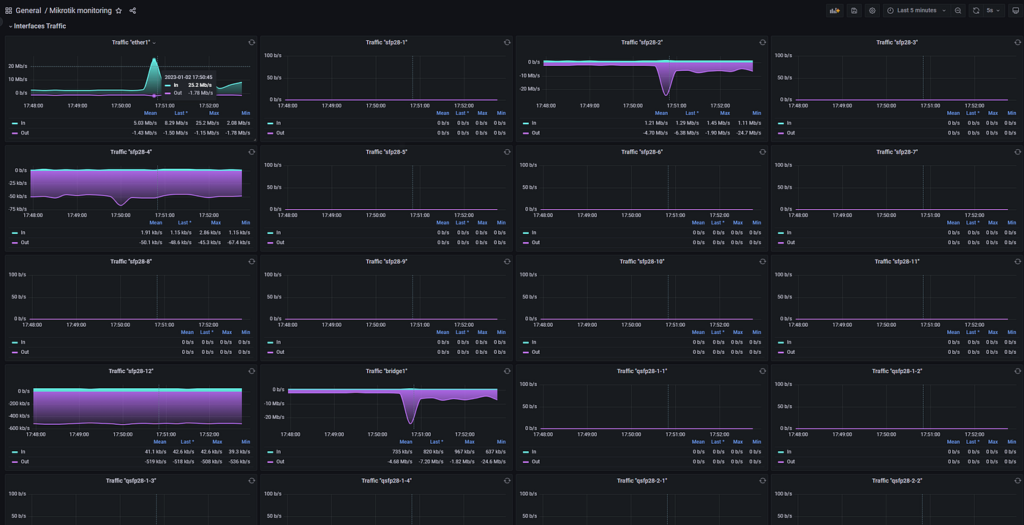Open Traffic "sfp28-2" panel menu
The image size is (1024, 525).
click(641, 42)
